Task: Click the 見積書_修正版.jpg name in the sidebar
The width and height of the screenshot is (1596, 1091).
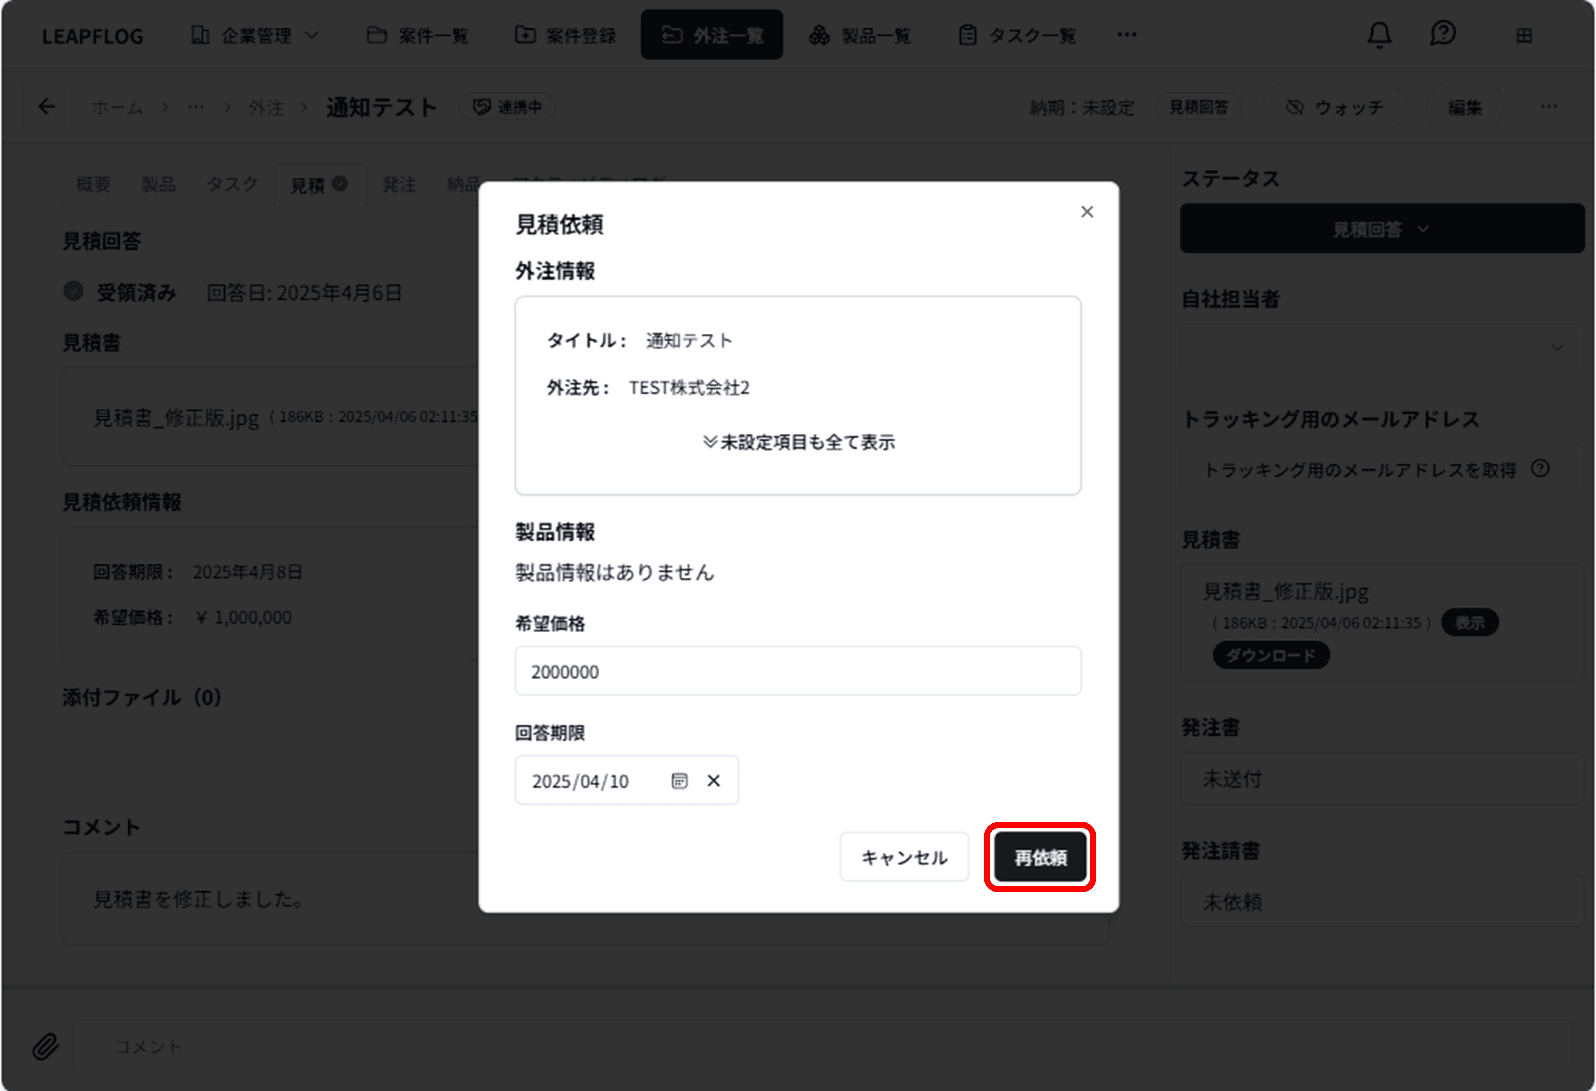Action: pyautogui.click(x=1285, y=592)
